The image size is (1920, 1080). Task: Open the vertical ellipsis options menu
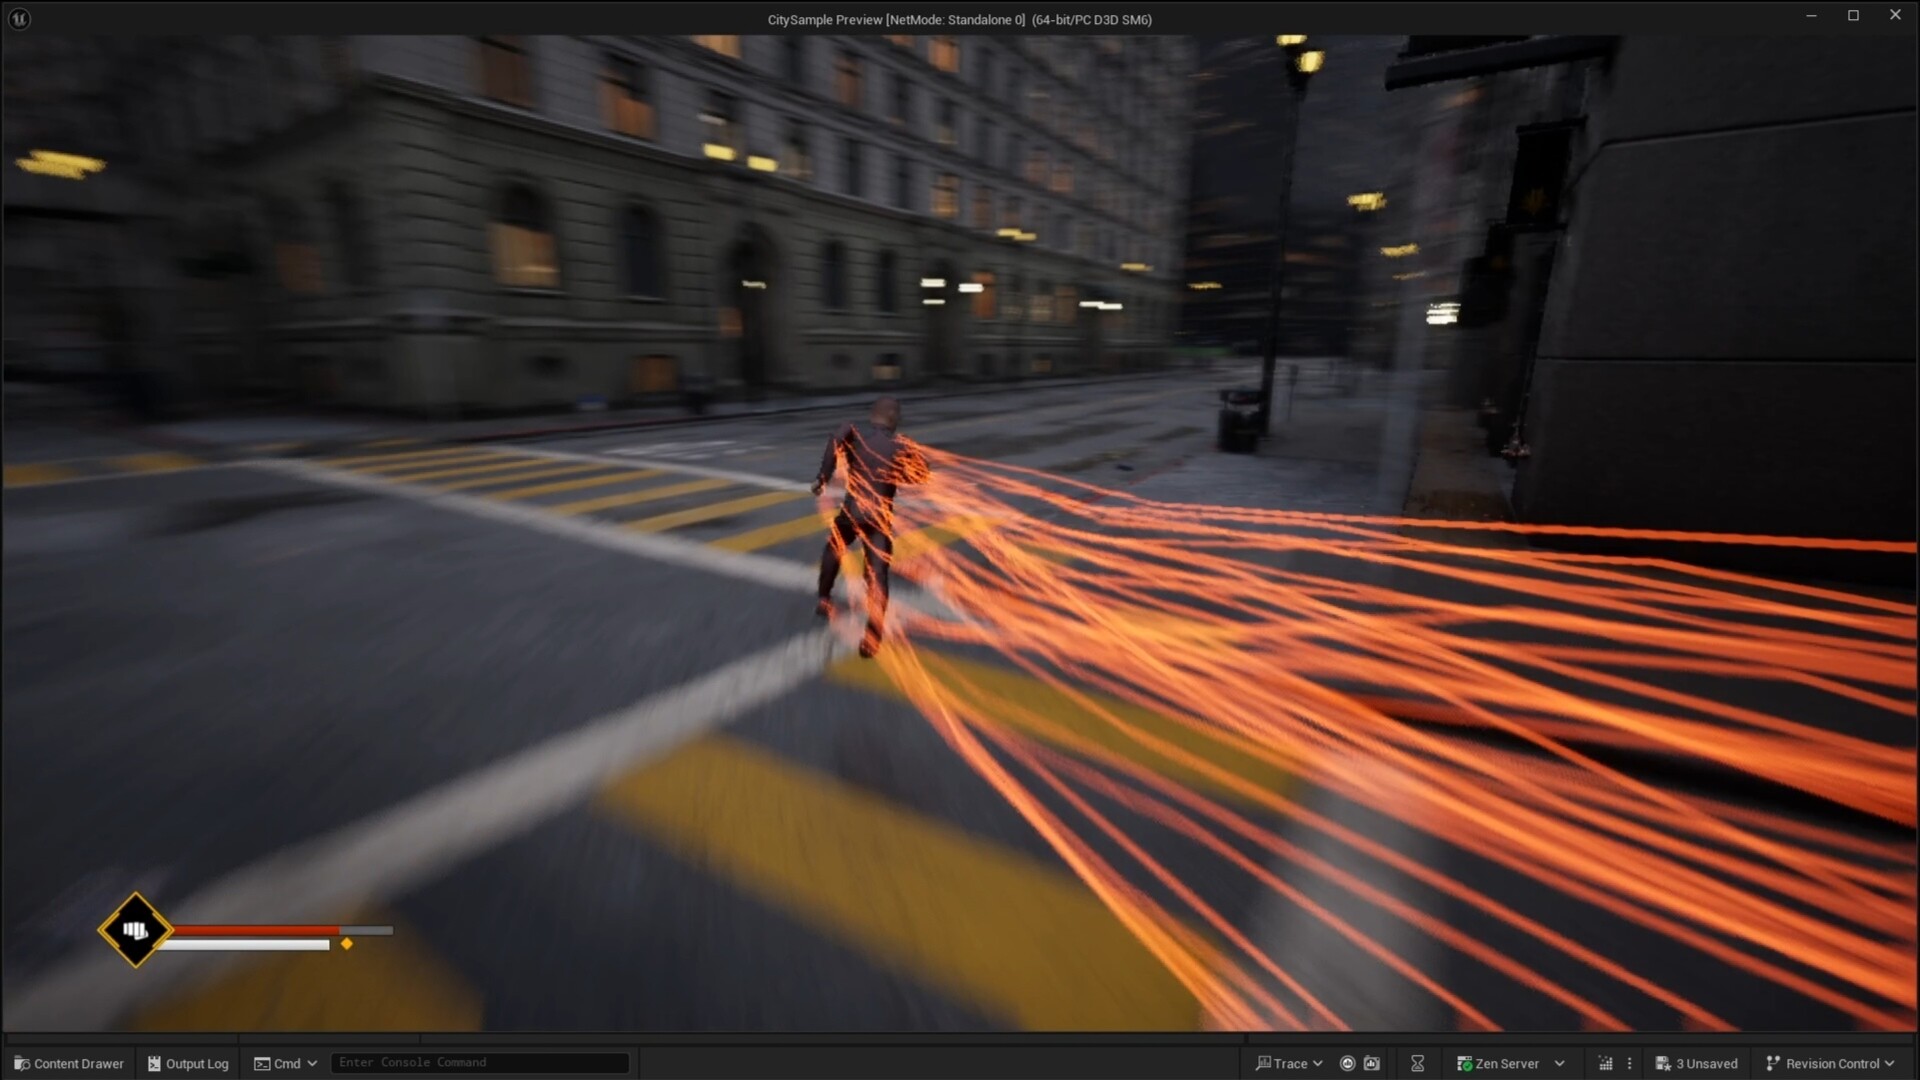[x=1630, y=1063]
